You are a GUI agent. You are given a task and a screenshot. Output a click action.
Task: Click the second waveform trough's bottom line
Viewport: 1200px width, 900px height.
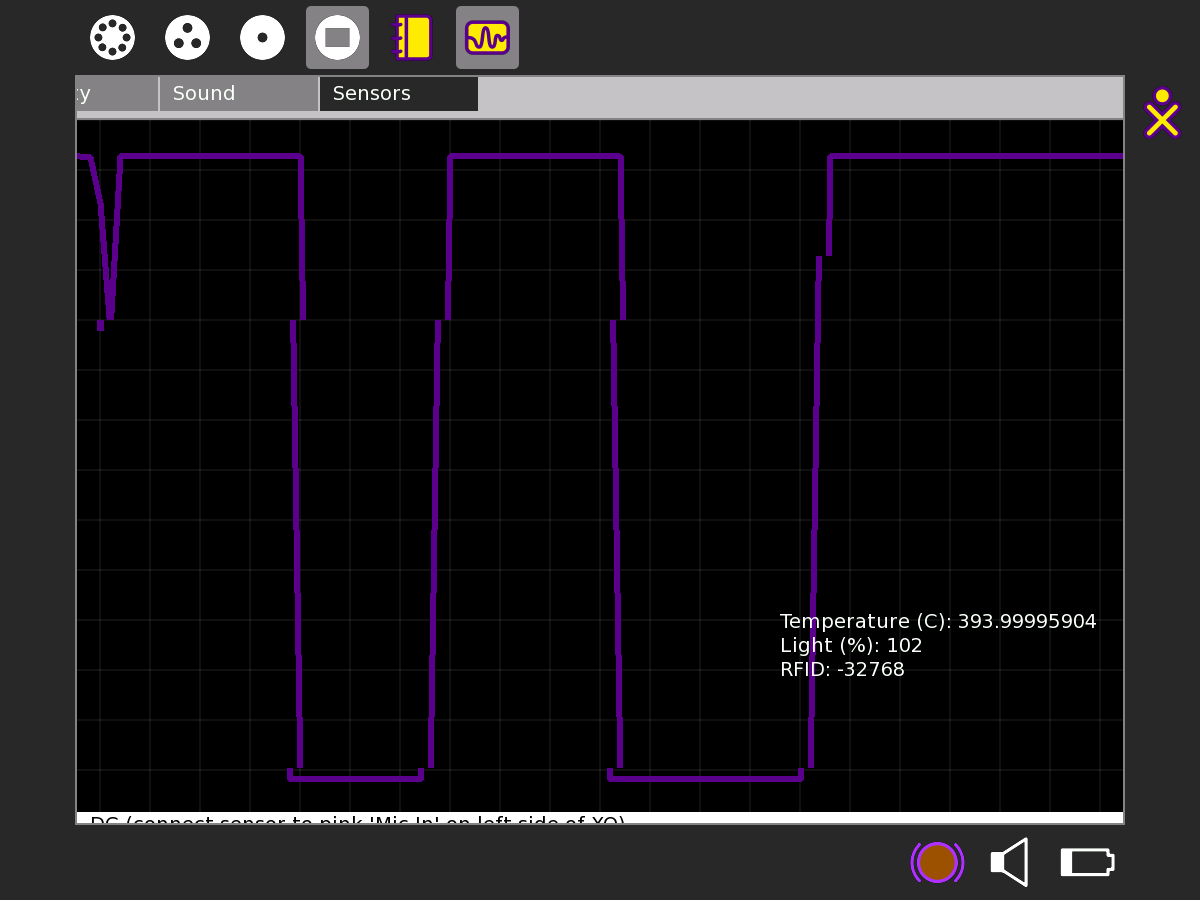(x=705, y=777)
